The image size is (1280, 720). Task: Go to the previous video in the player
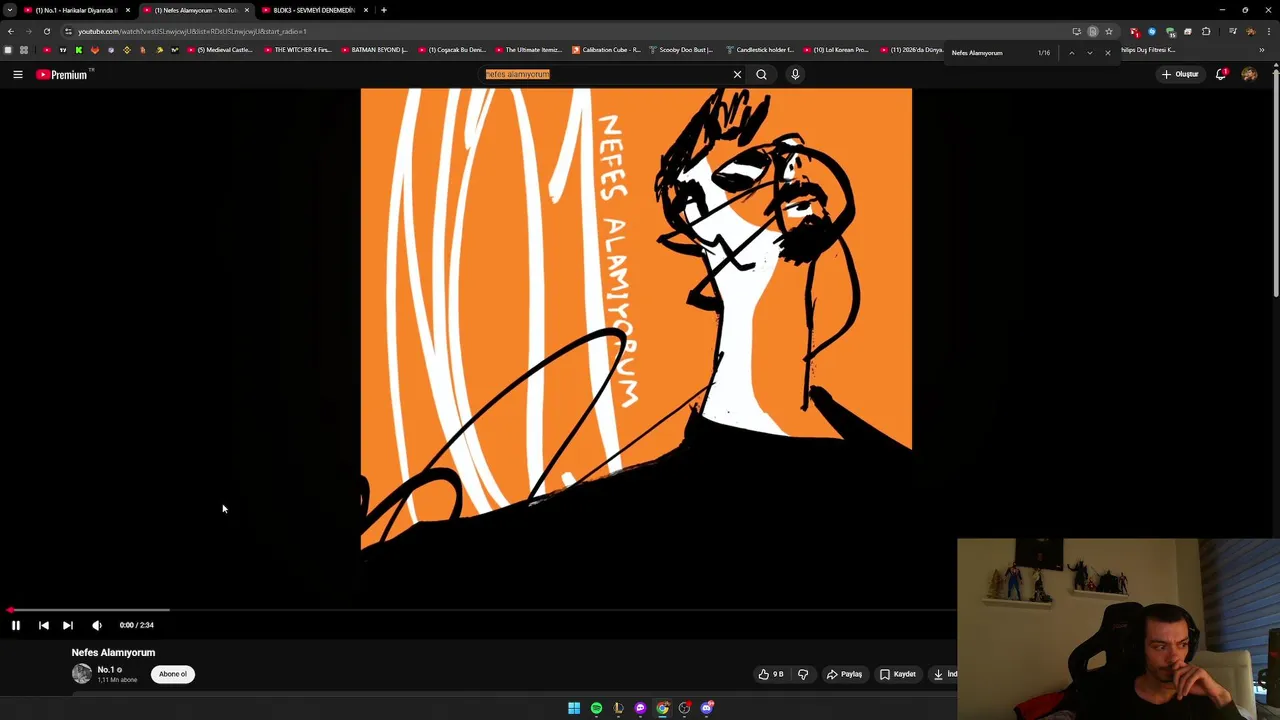43,625
